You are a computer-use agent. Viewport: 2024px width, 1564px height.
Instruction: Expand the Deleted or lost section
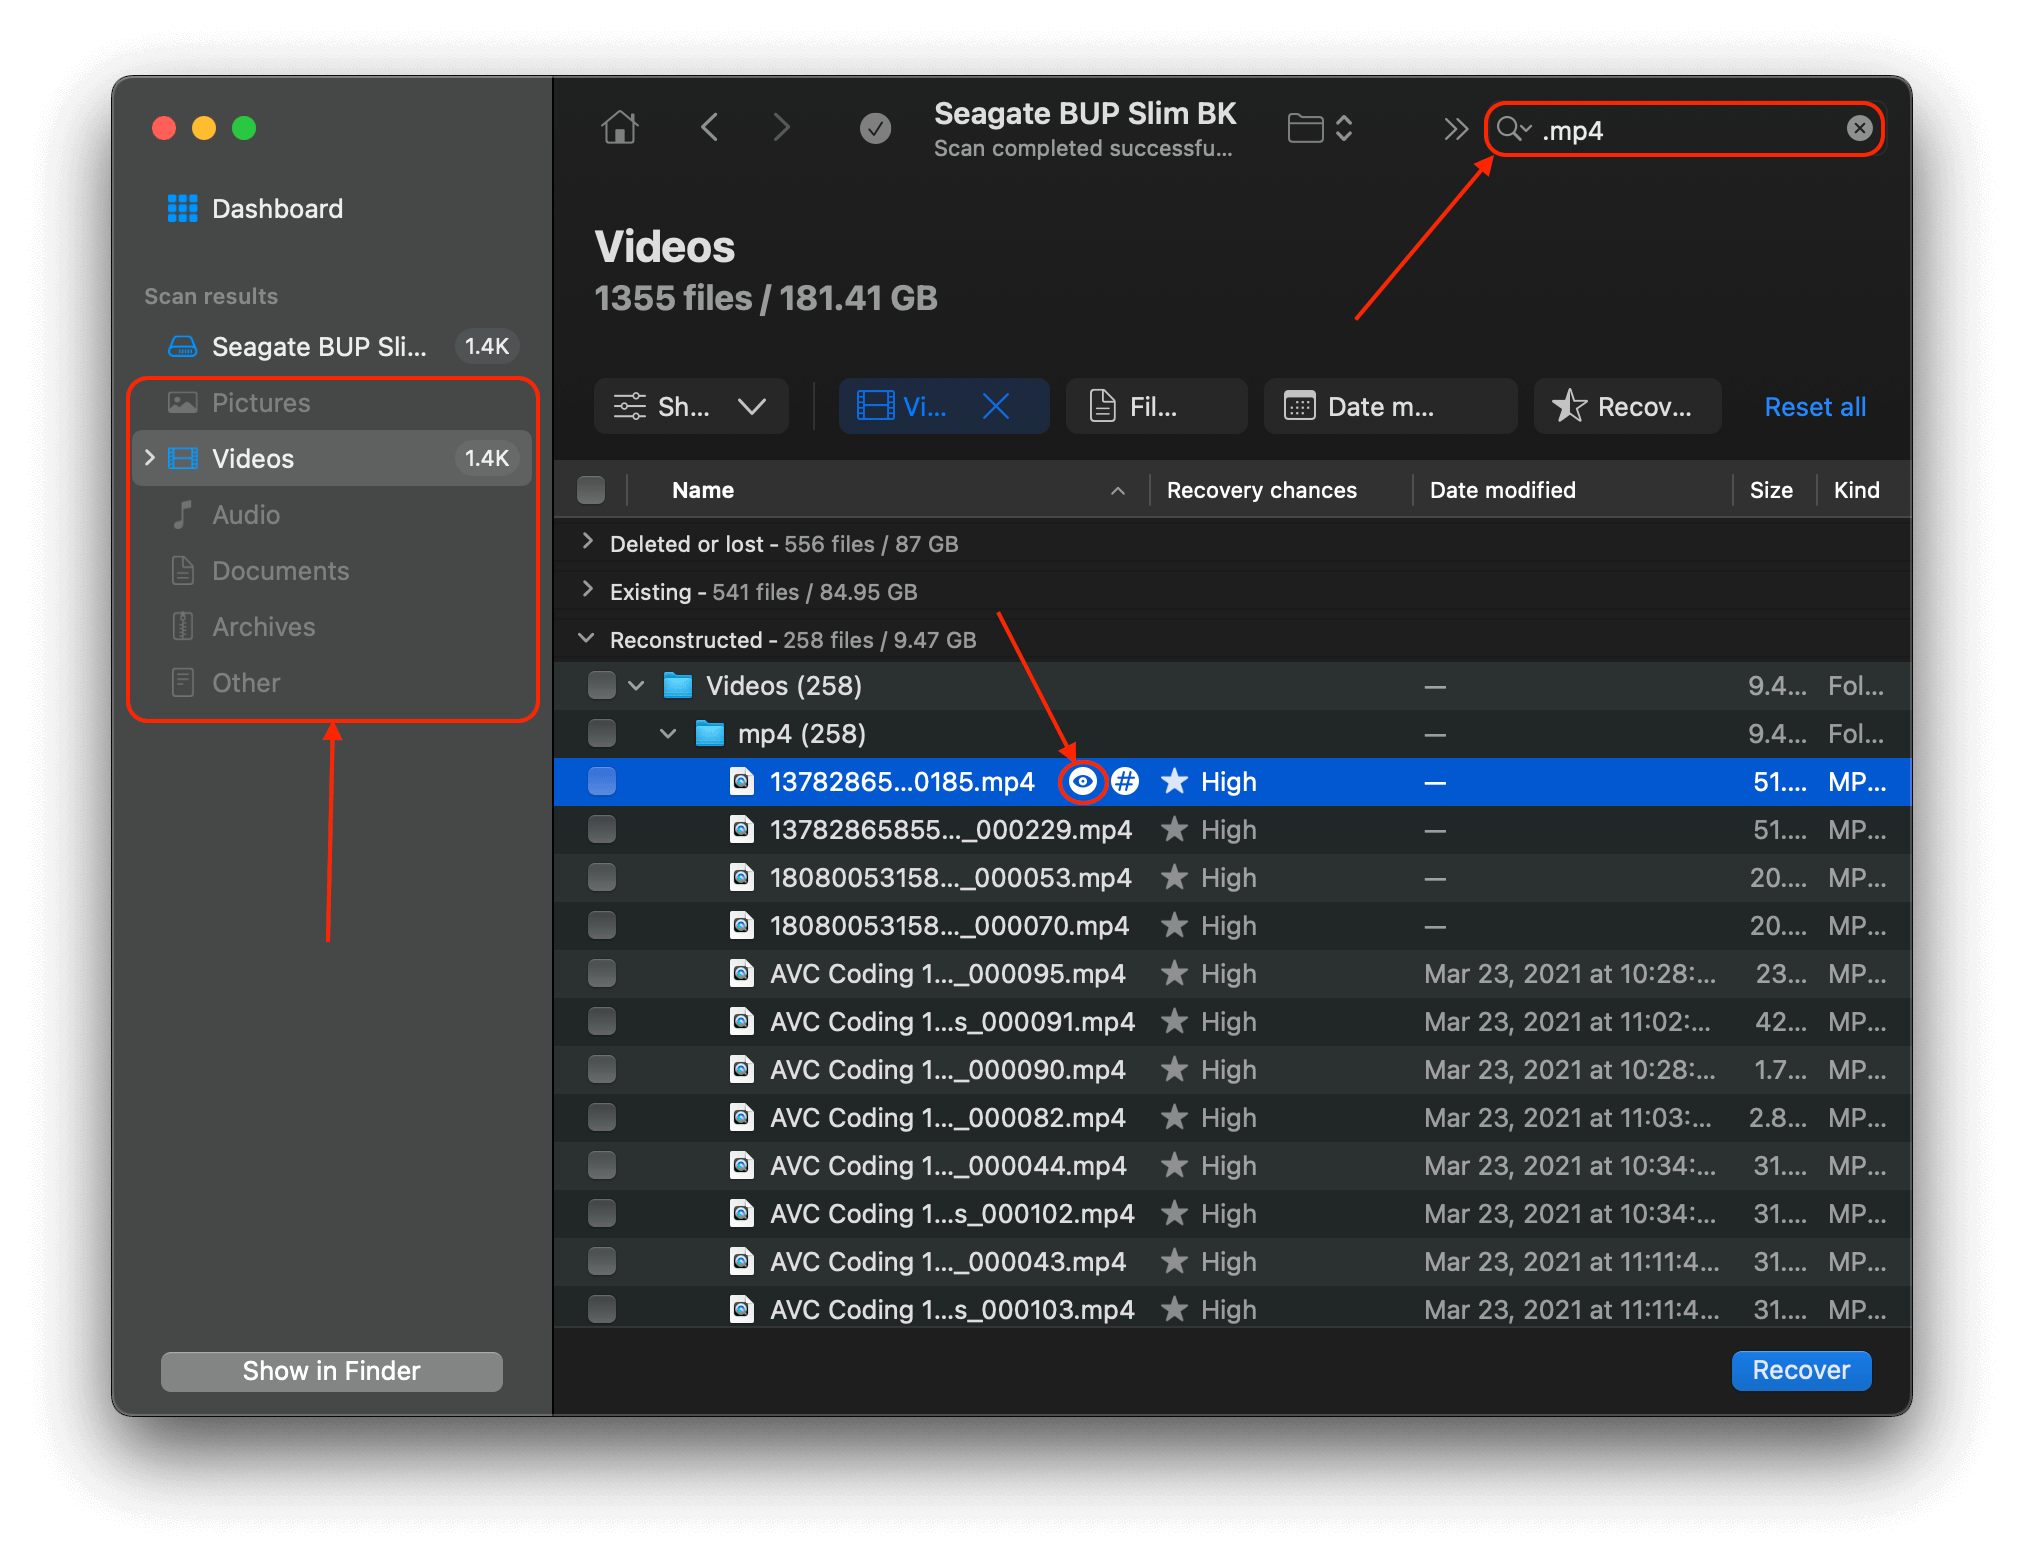(586, 543)
